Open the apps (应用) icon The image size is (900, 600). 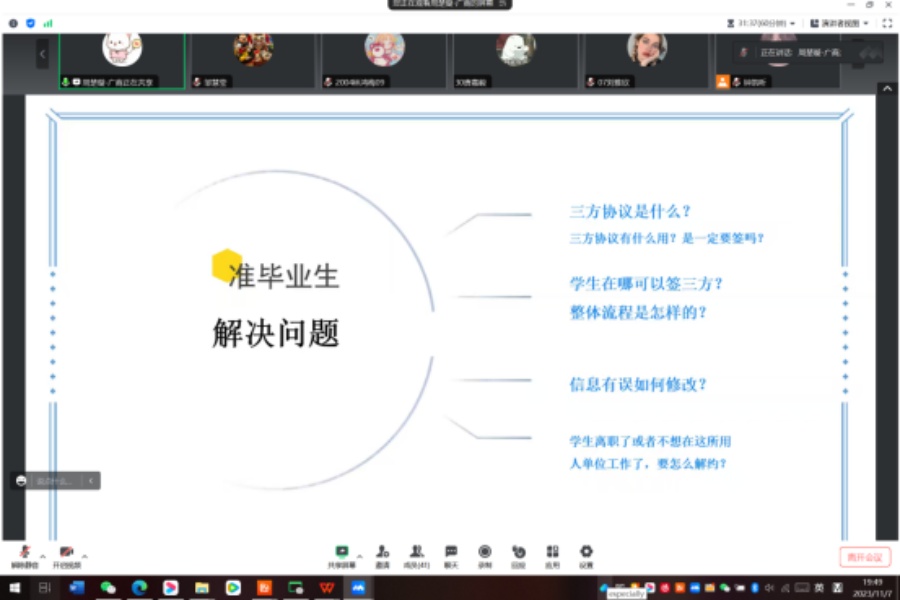[x=552, y=551]
